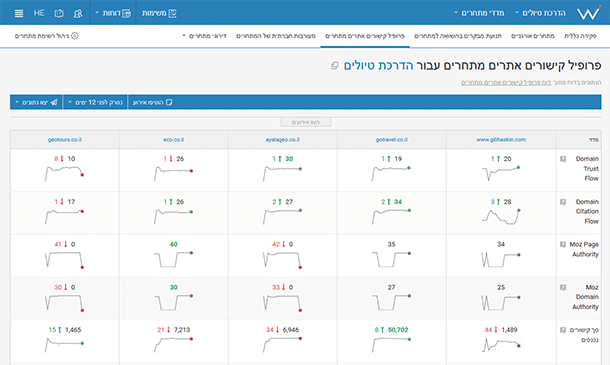The width and height of the screenshot is (610, 365).
Task: Open תנועת מבקרים בהשוואה למתחרים tab
Action: [x=458, y=36]
